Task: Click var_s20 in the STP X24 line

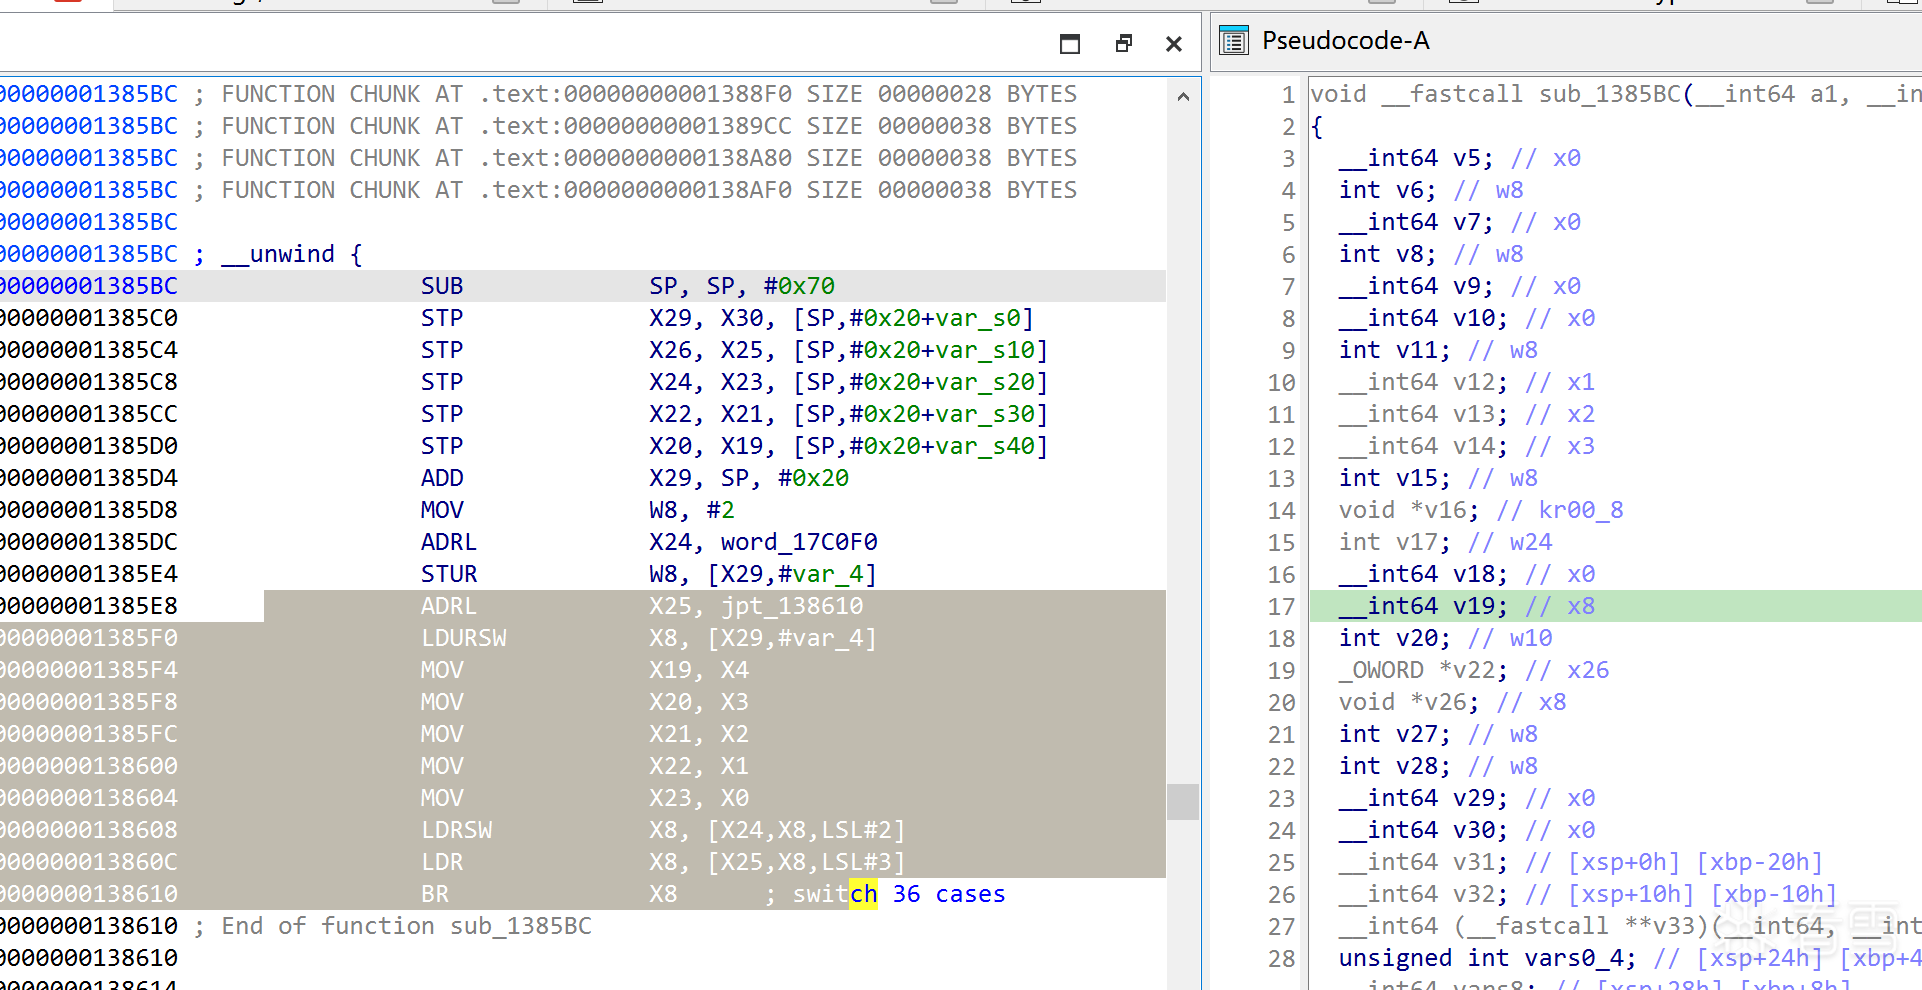Action: pyautogui.click(x=985, y=382)
